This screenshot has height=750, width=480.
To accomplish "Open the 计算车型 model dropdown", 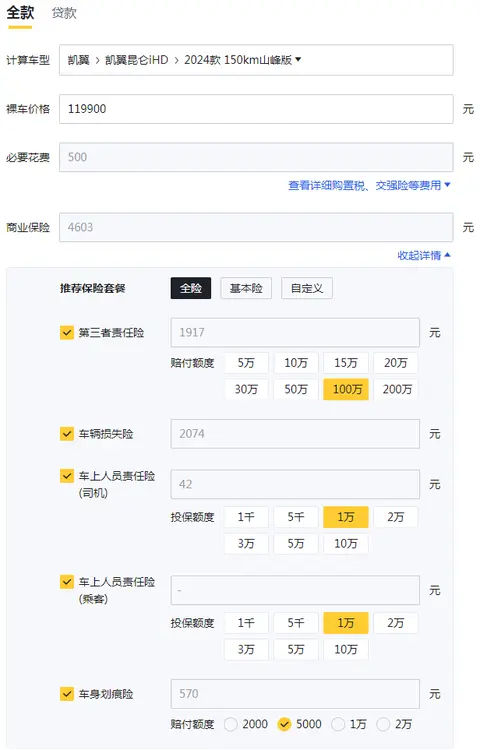I will click(256, 60).
